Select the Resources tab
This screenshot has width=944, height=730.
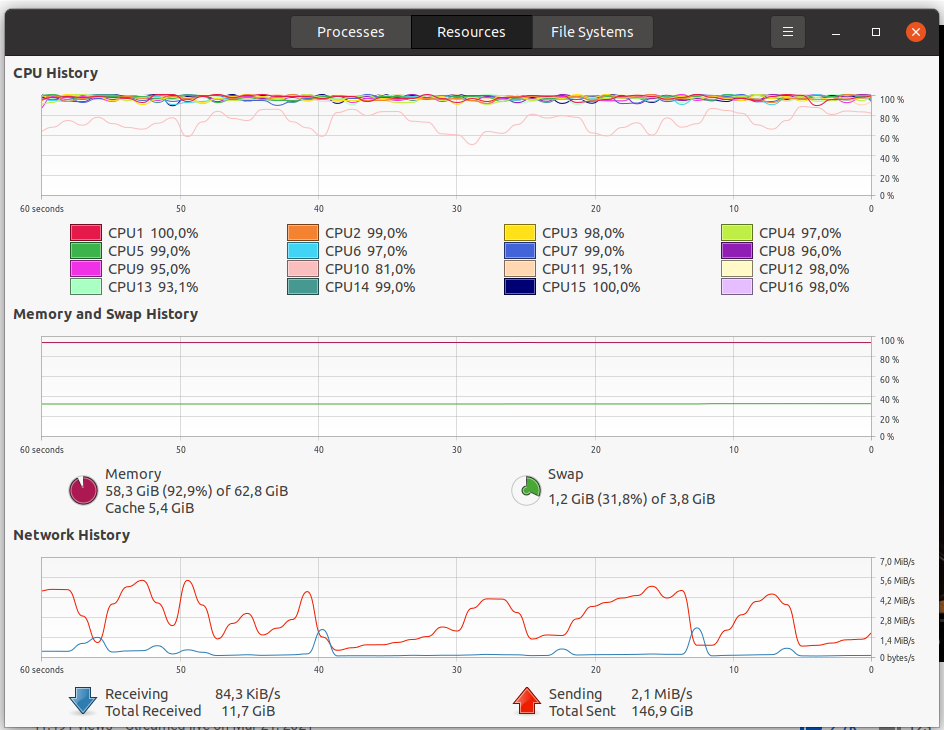[471, 32]
